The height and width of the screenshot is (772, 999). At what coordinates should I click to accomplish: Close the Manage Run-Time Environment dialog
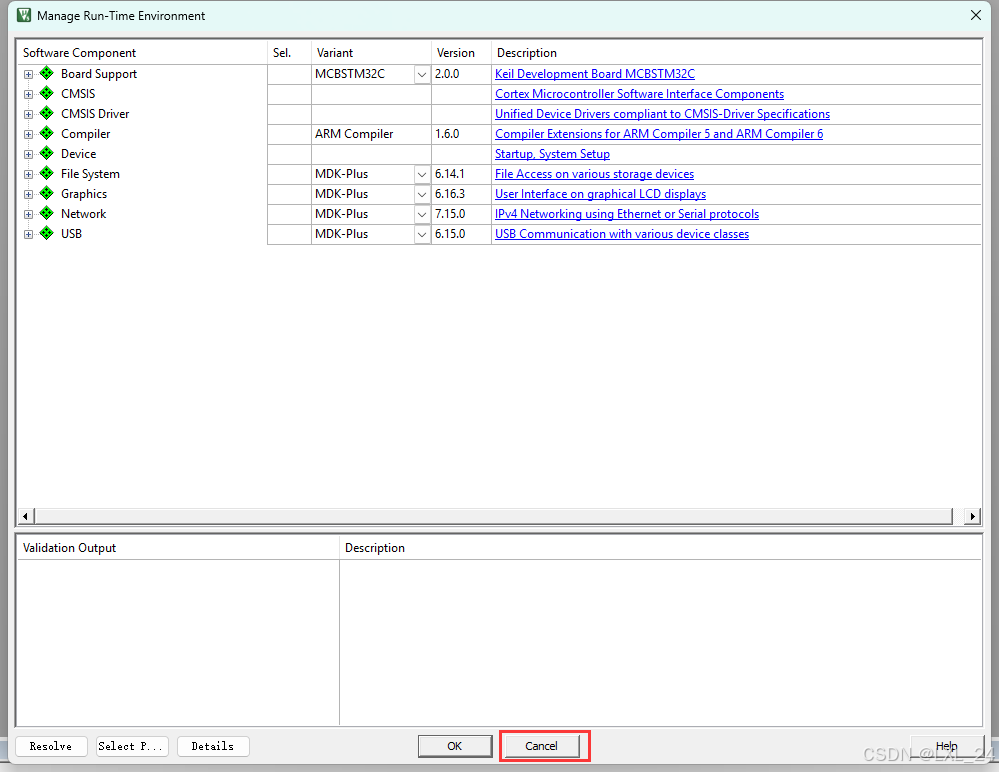point(975,15)
